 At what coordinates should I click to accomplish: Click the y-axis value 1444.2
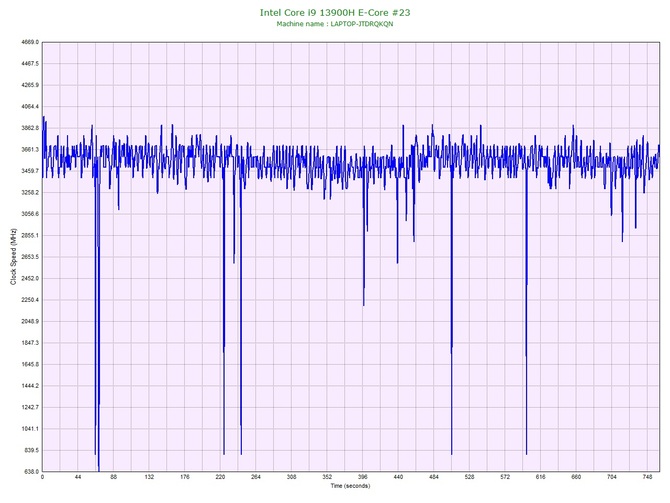pos(30,386)
